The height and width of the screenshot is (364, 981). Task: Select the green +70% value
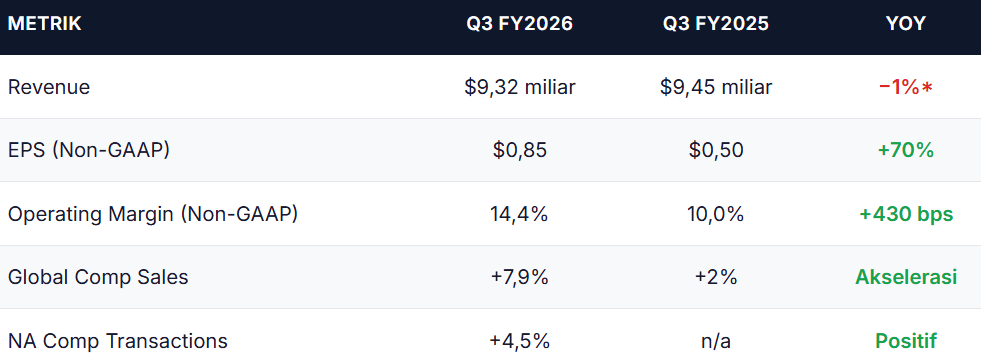[x=905, y=150]
